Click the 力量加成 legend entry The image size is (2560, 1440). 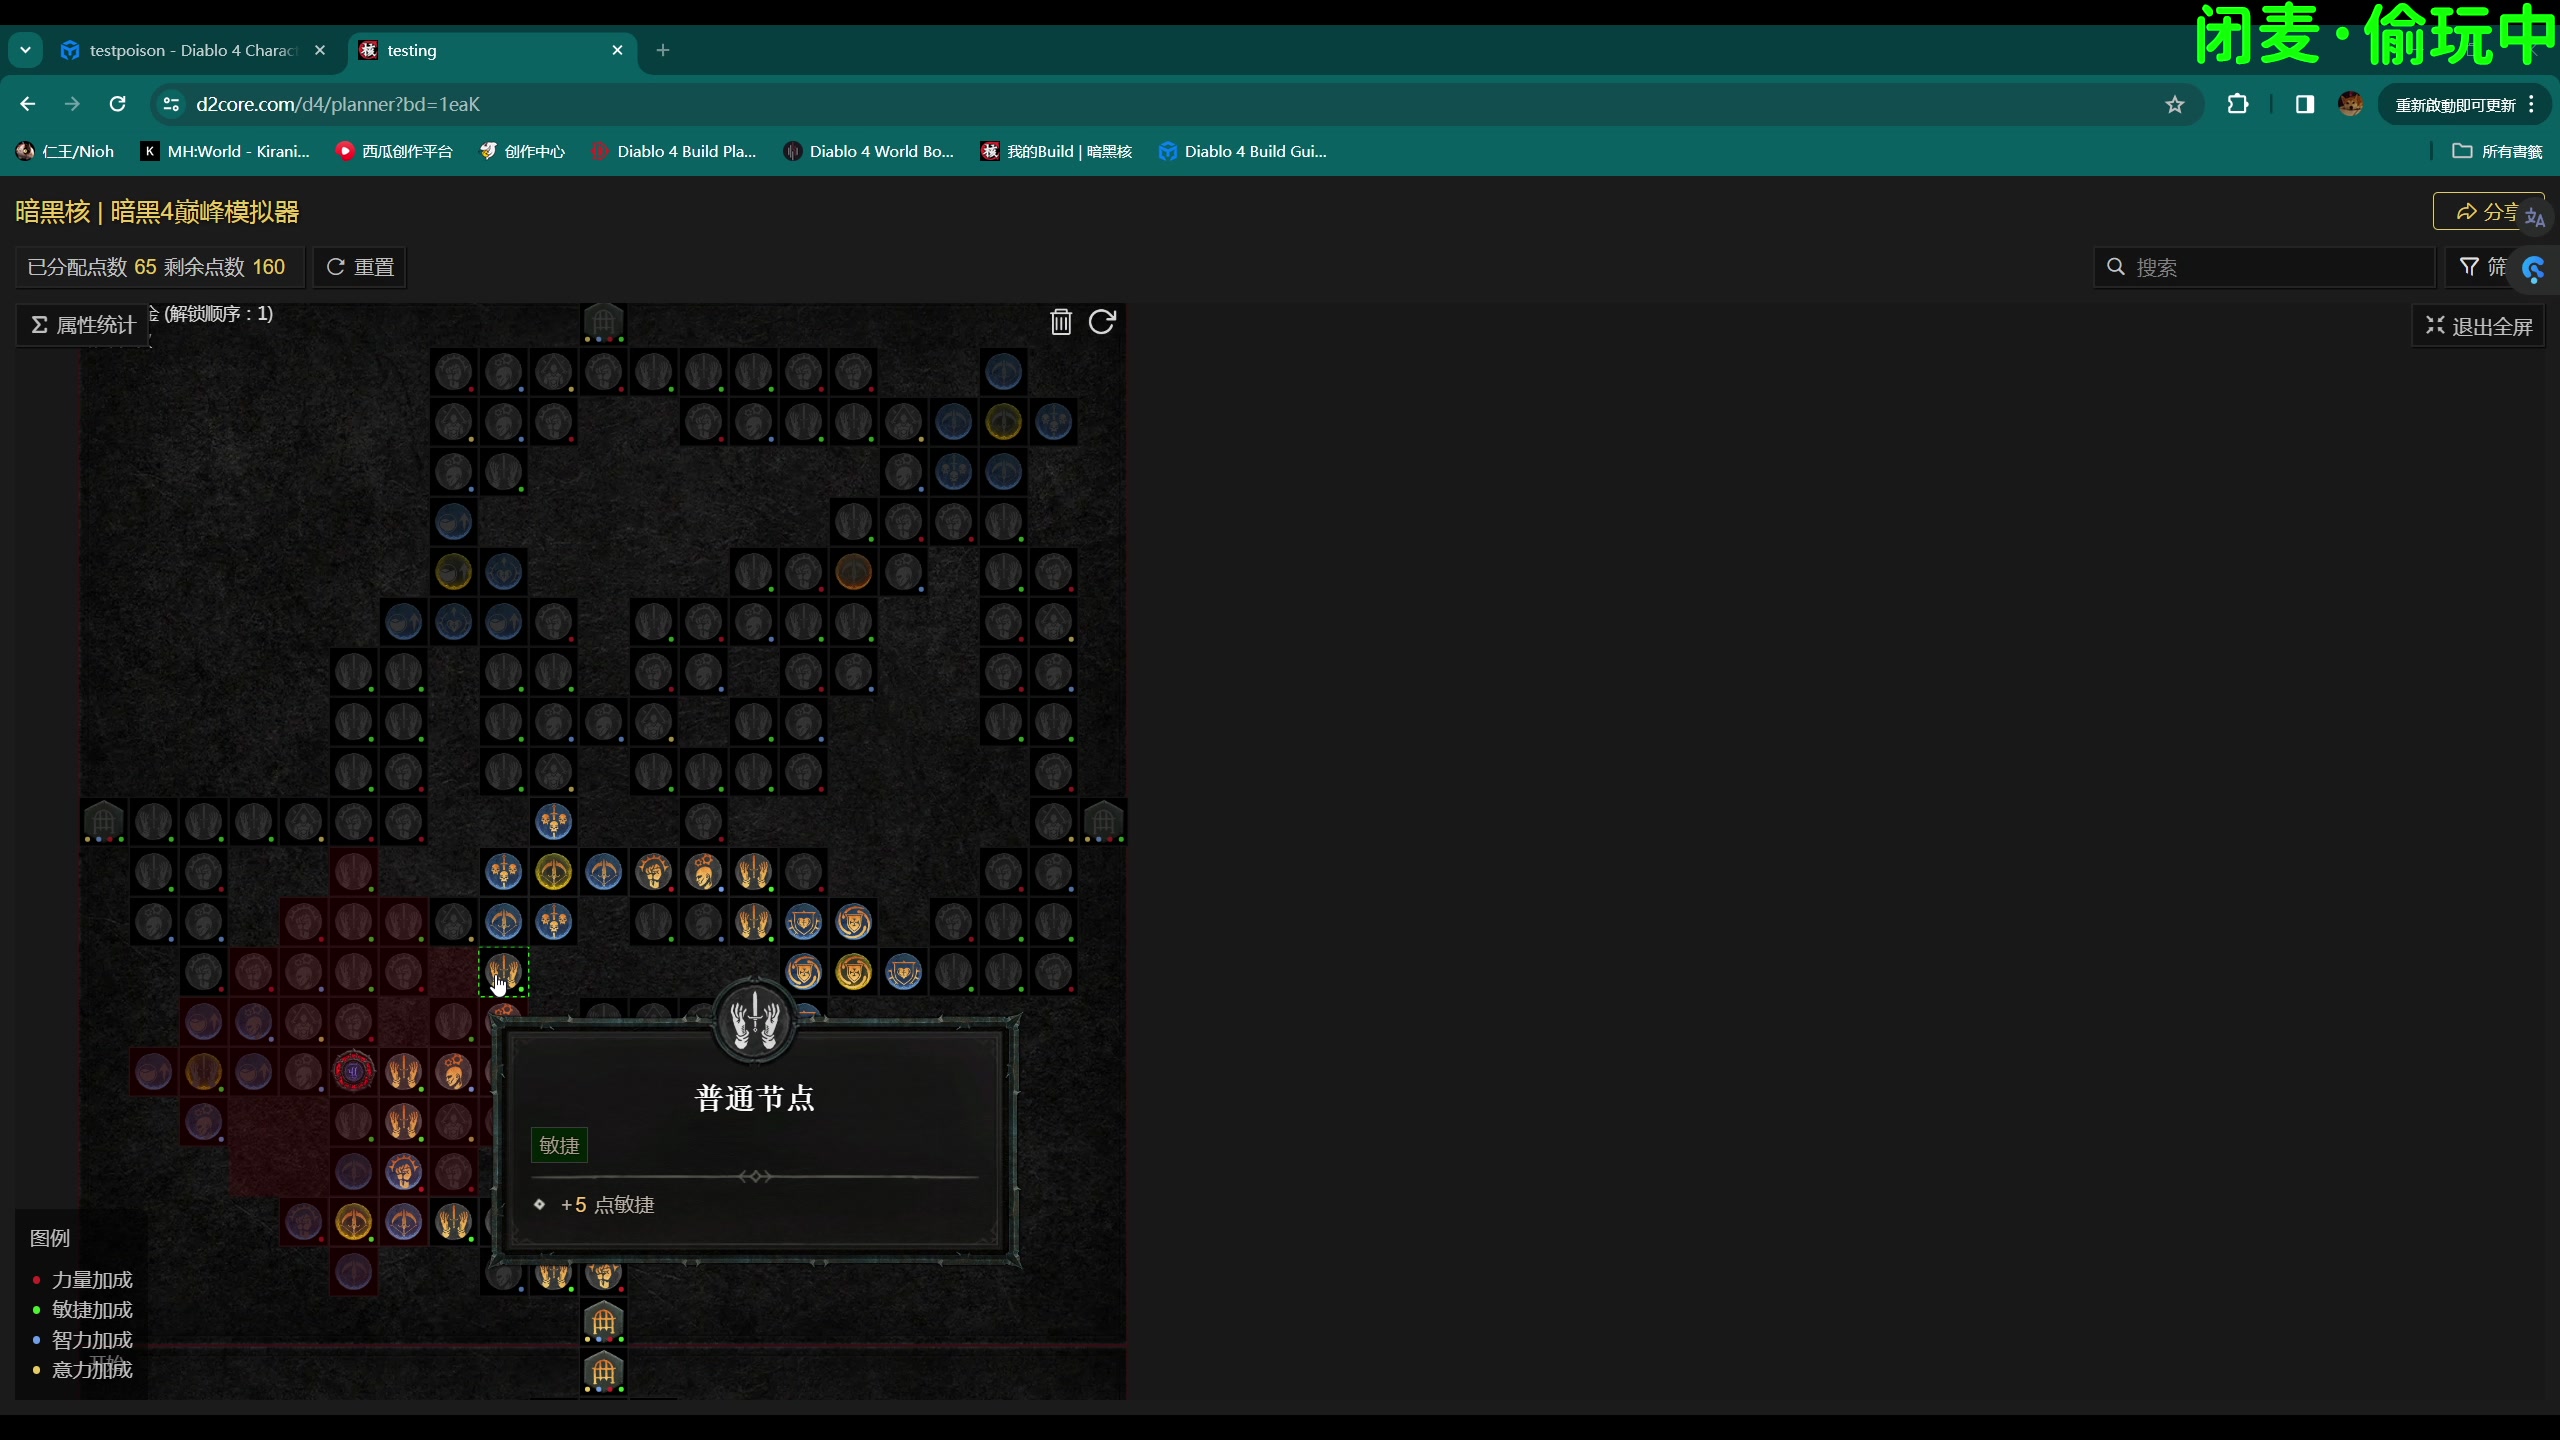[x=82, y=1280]
